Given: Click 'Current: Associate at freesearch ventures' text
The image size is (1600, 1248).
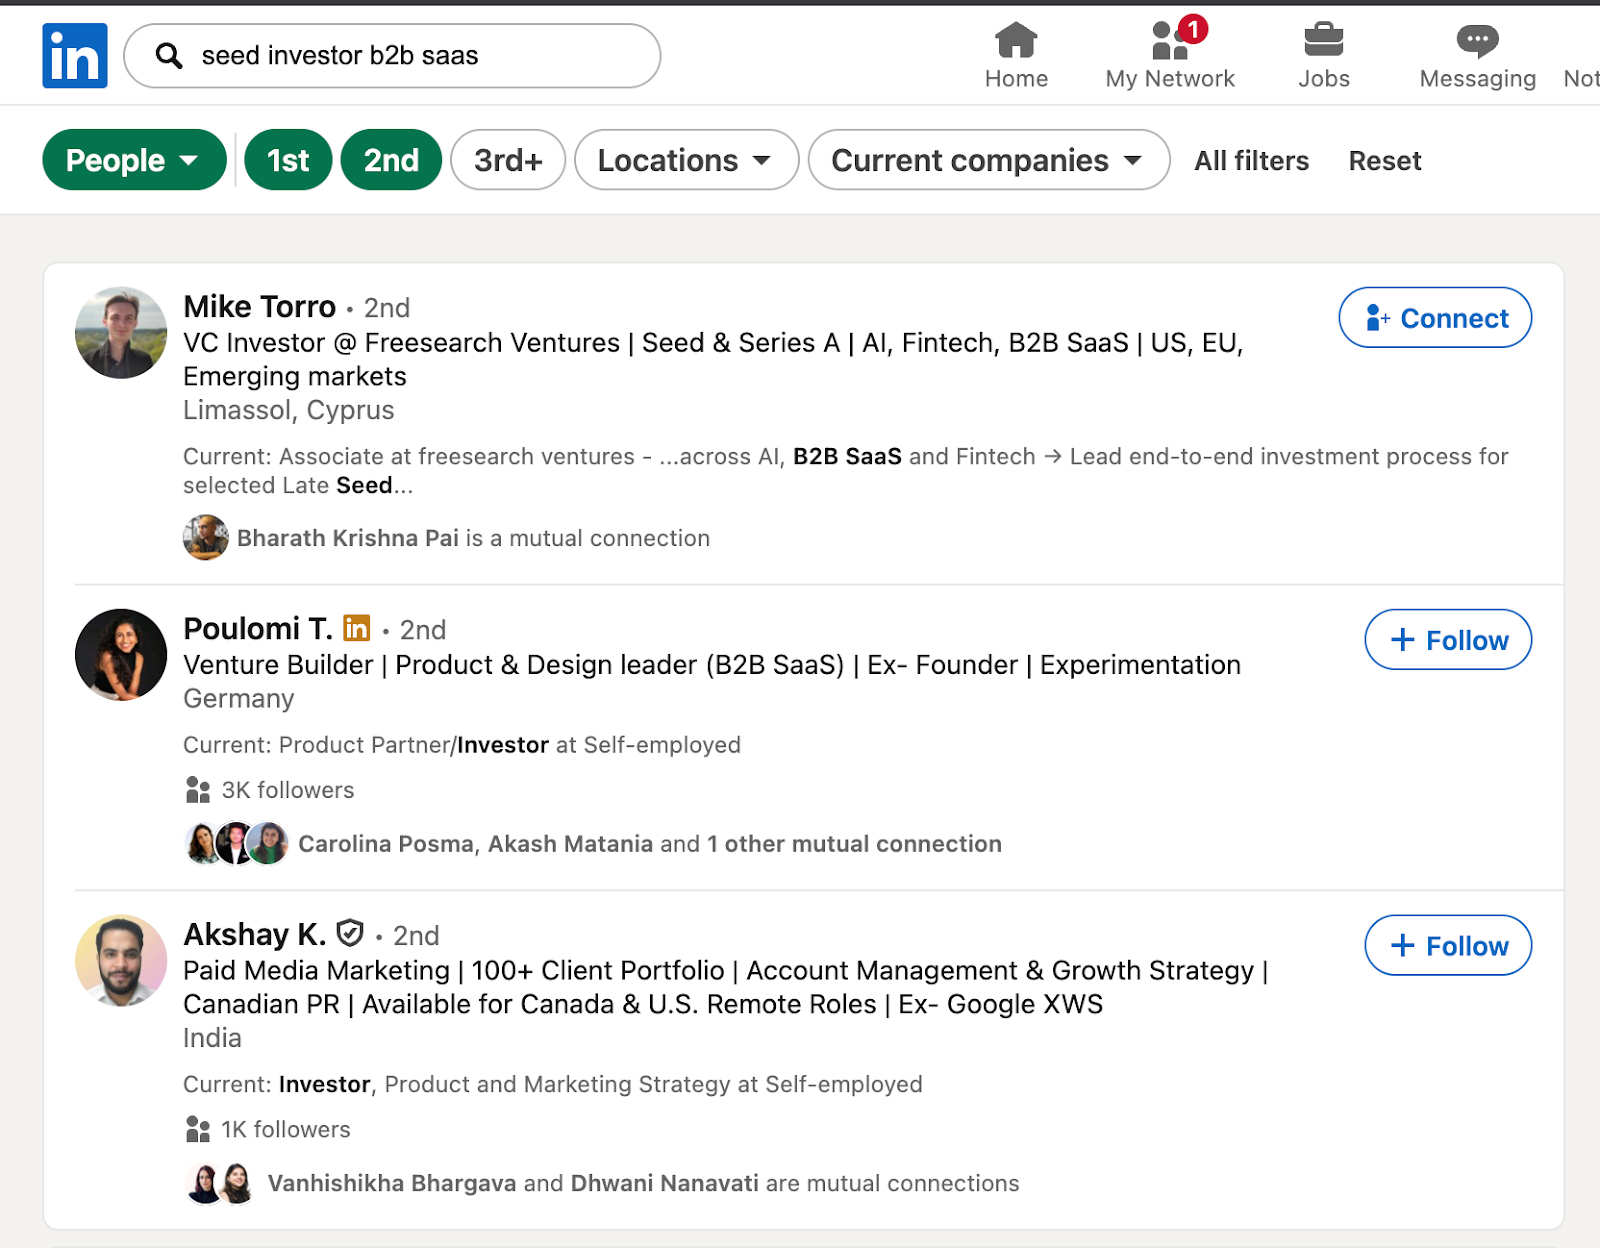Looking at the screenshot, I should 846,470.
